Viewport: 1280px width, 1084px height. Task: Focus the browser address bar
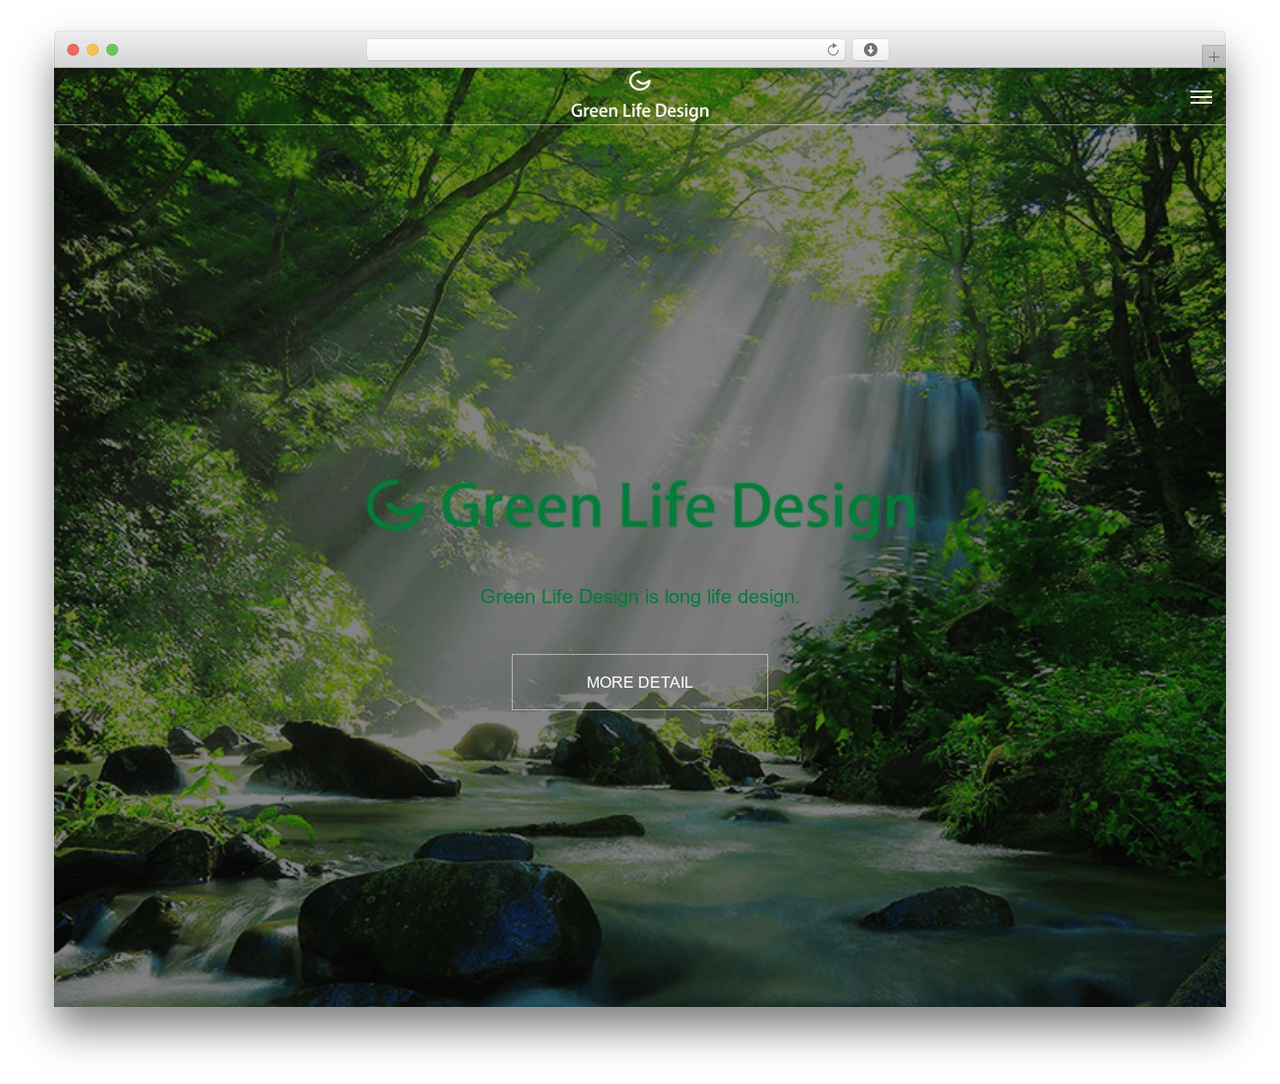click(605, 50)
